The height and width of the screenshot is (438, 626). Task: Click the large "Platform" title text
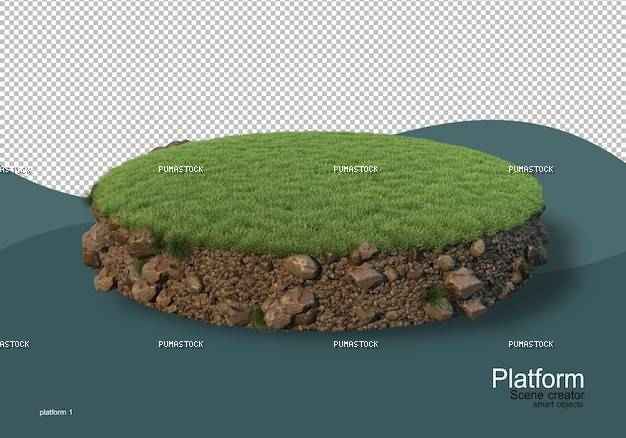pos(538,379)
